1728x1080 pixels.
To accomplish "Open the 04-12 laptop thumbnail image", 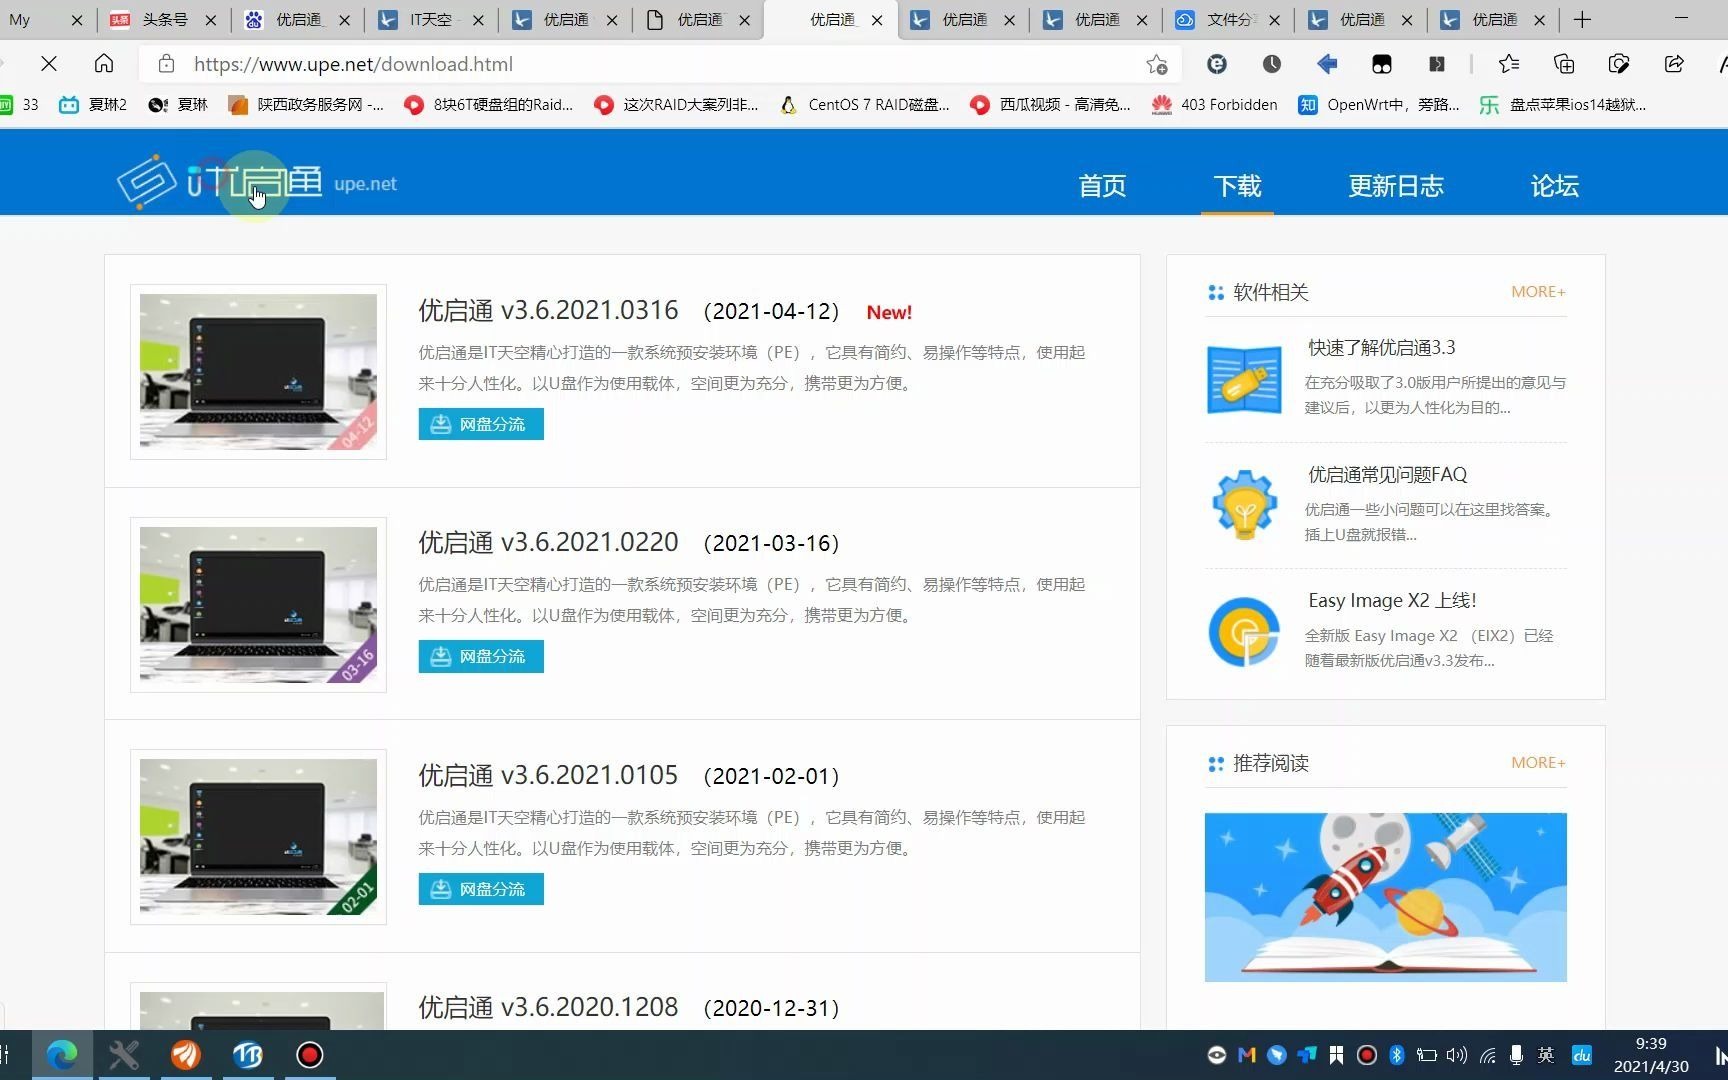I will pos(258,372).
